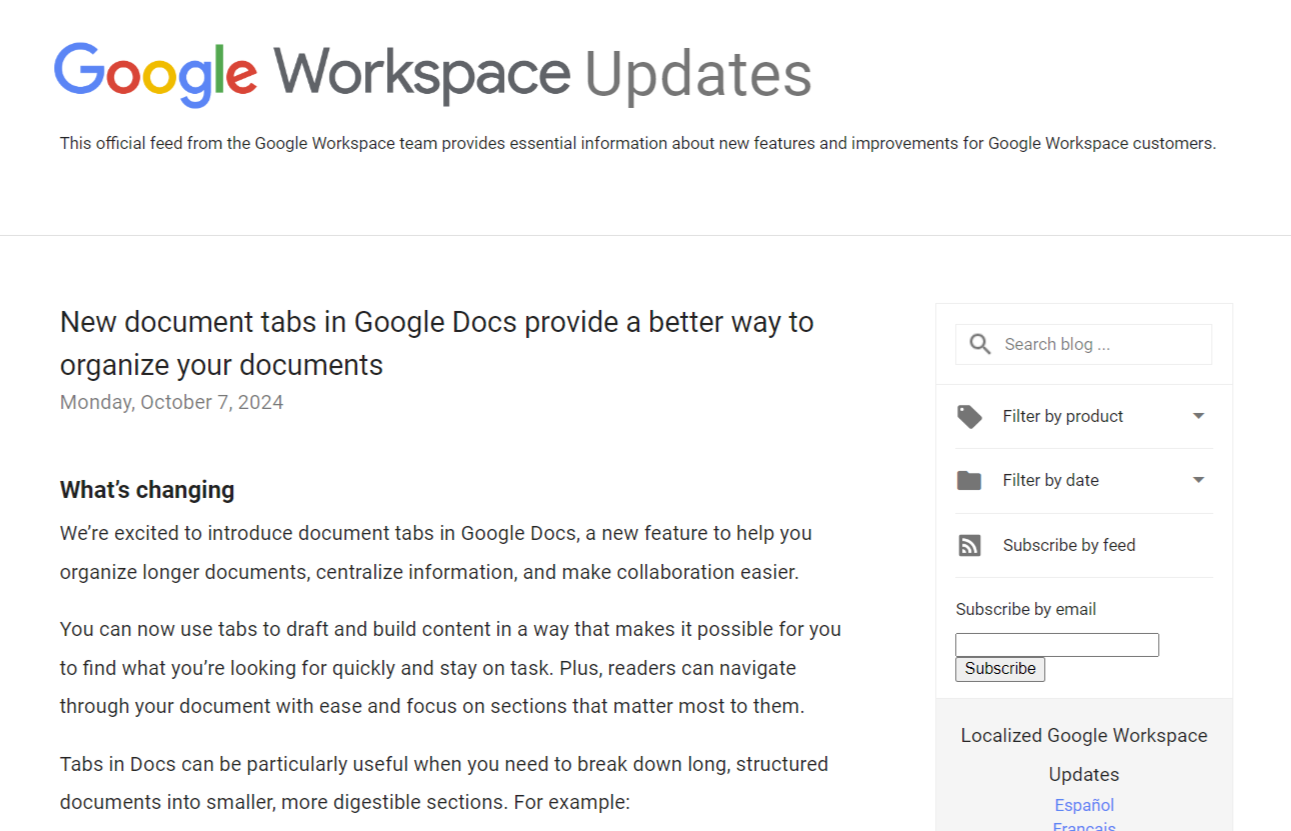Viewport: 1291px width, 831px height.
Task: Click the Monday, October 7, 2024 date
Action: tap(171, 402)
